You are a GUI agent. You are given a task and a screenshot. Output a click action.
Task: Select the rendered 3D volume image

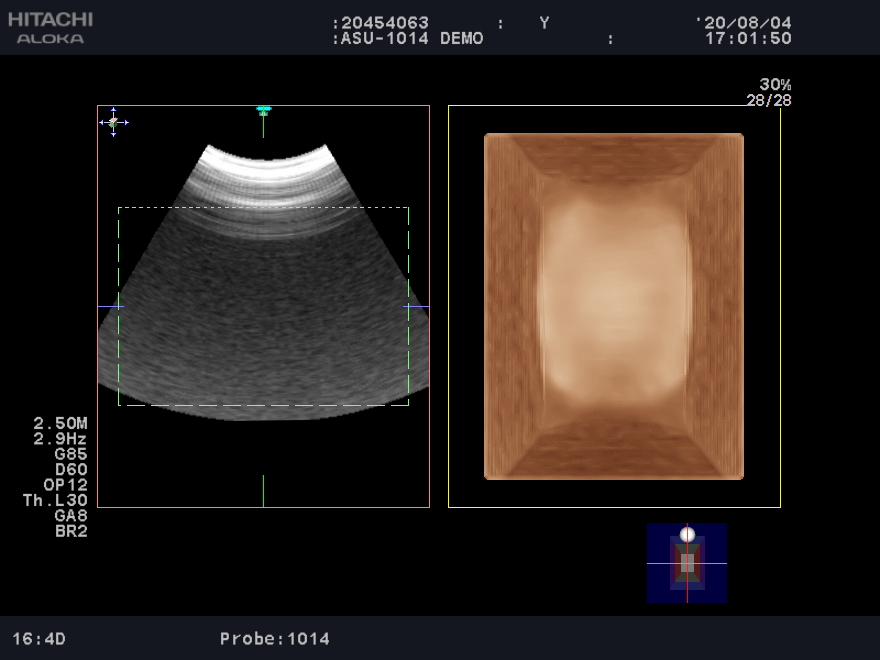pyautogui.click(x=614, y=306)
